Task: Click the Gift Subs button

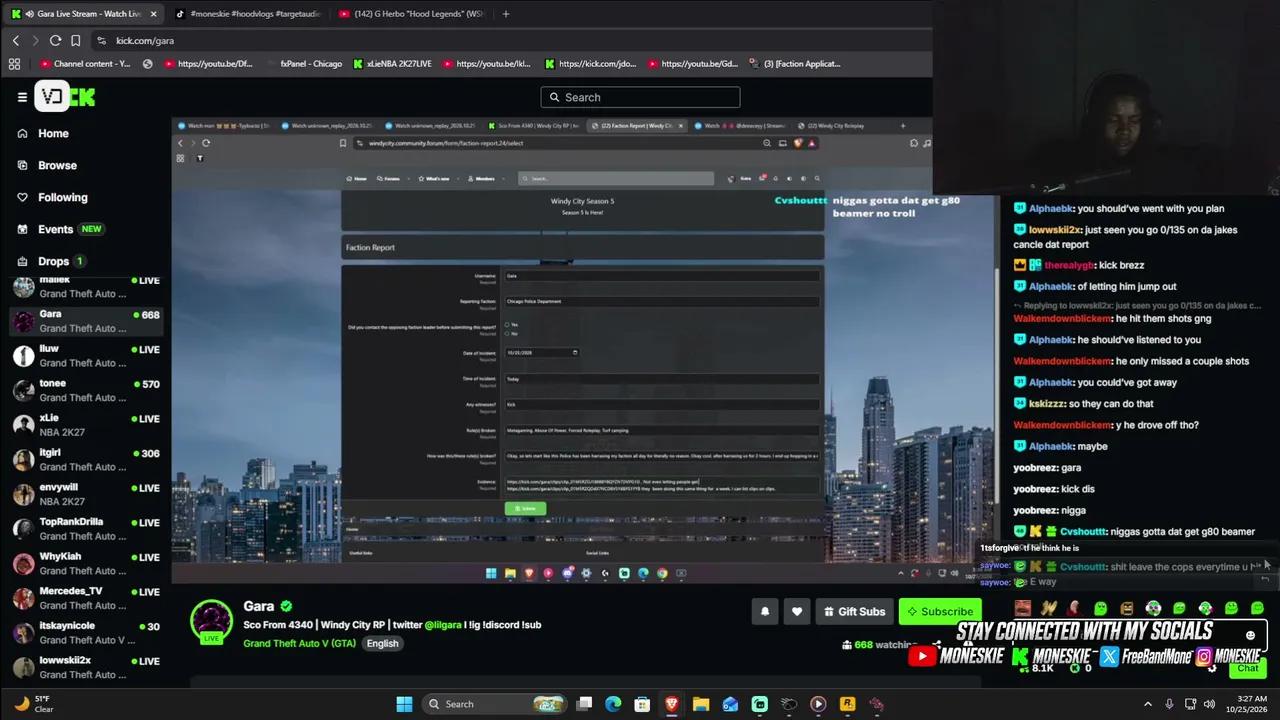Action: click(854, 611)
